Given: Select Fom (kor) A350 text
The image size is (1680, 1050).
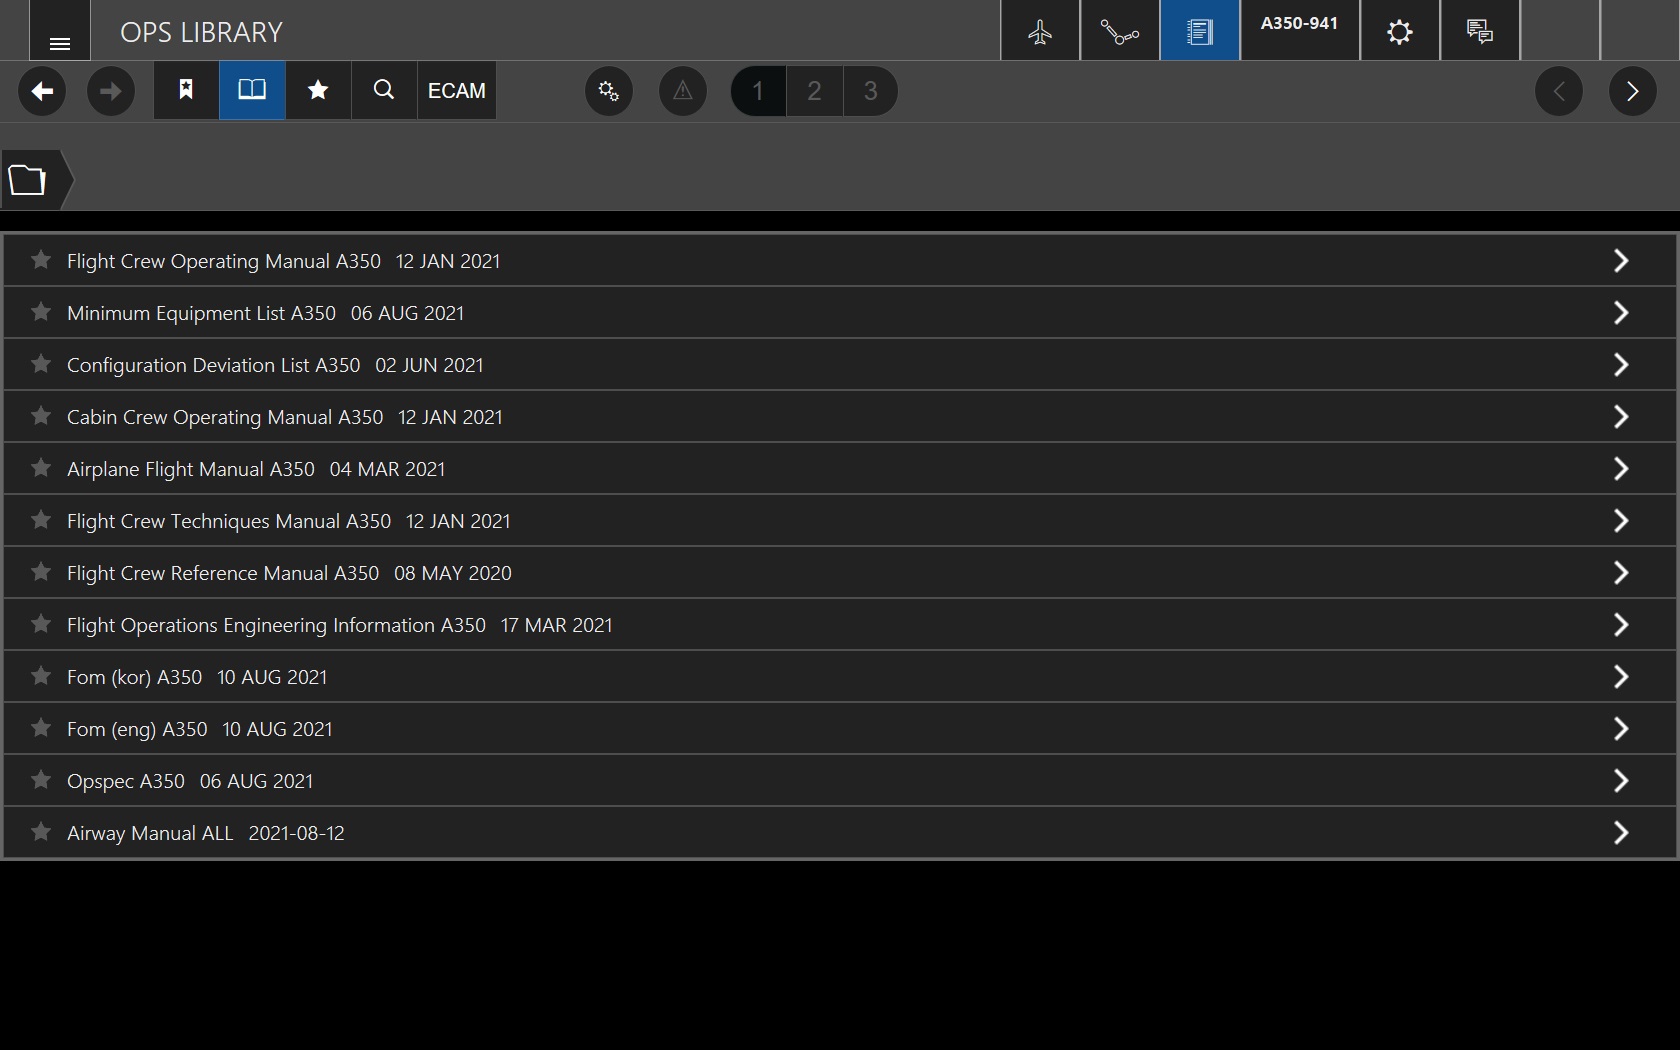Looking at the screenshot, I should click(x=134, y=677).
